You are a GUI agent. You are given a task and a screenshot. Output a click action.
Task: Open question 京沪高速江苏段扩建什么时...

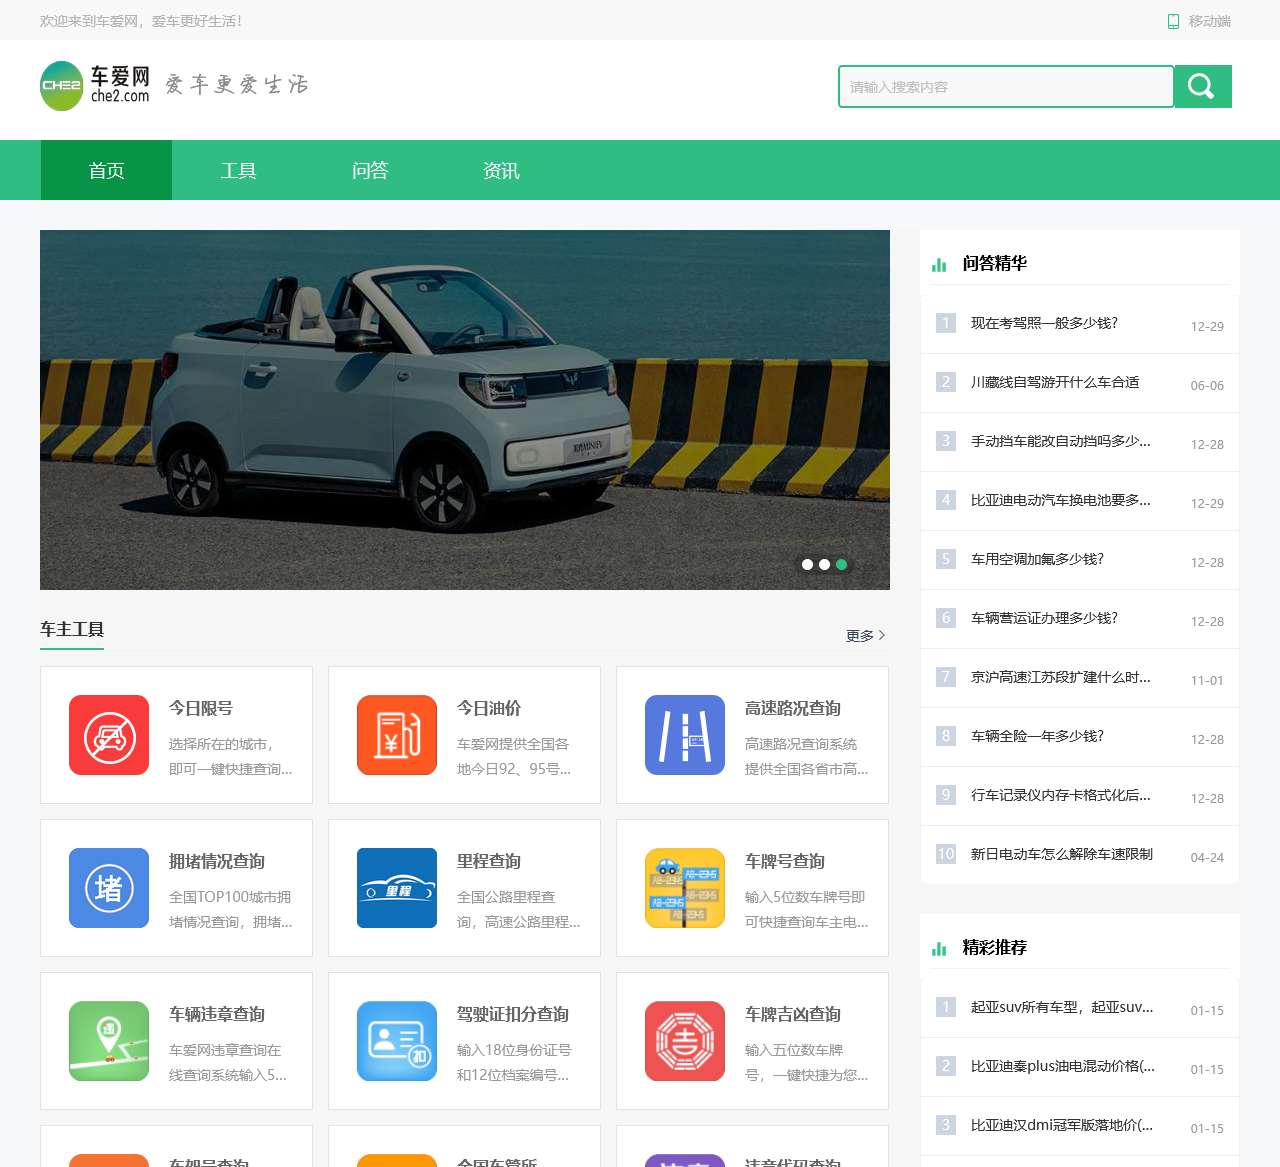pos(1061,677)
